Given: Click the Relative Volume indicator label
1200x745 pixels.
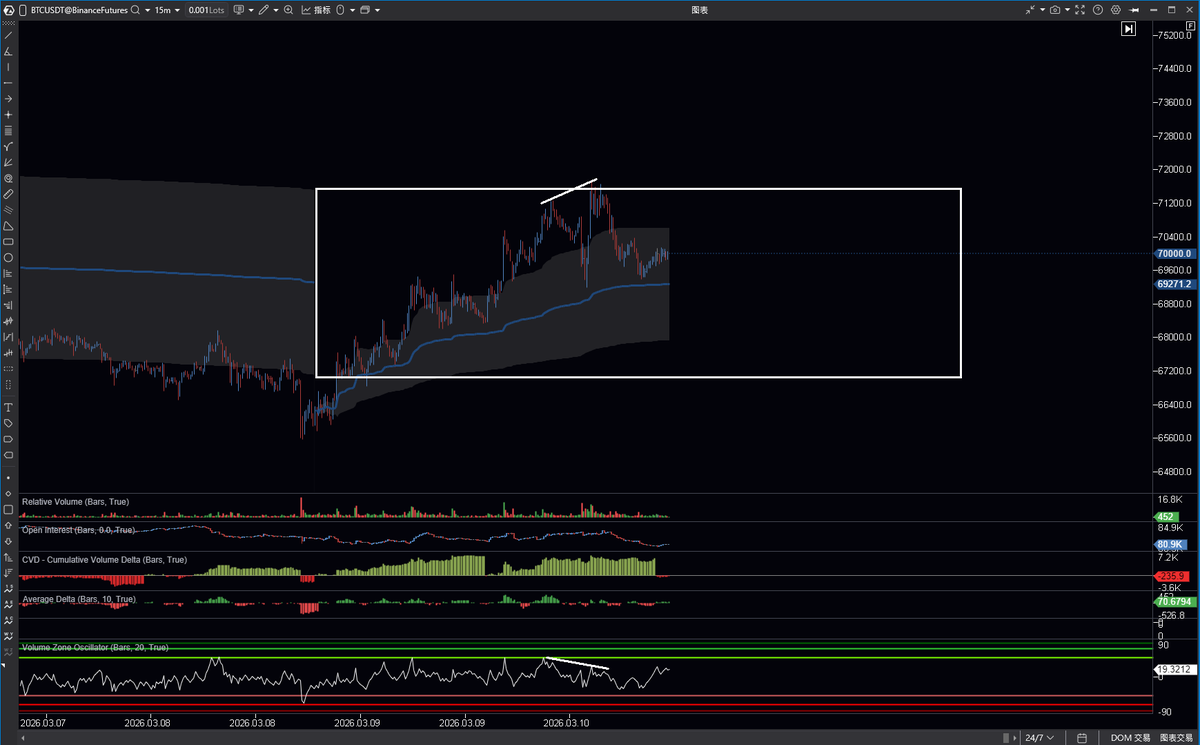Looking at the screenshot, I should tap(75, 501).
